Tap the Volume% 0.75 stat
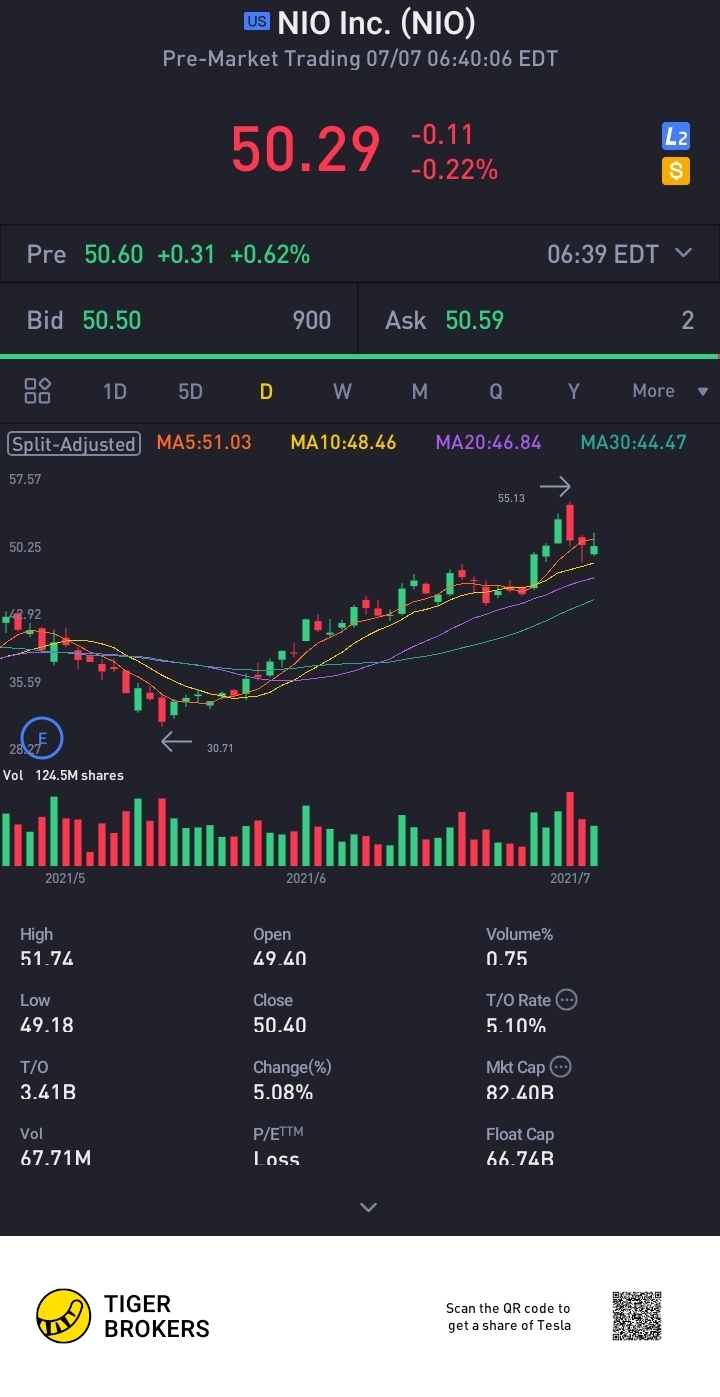720x1397 pixels. coord(520,946)
